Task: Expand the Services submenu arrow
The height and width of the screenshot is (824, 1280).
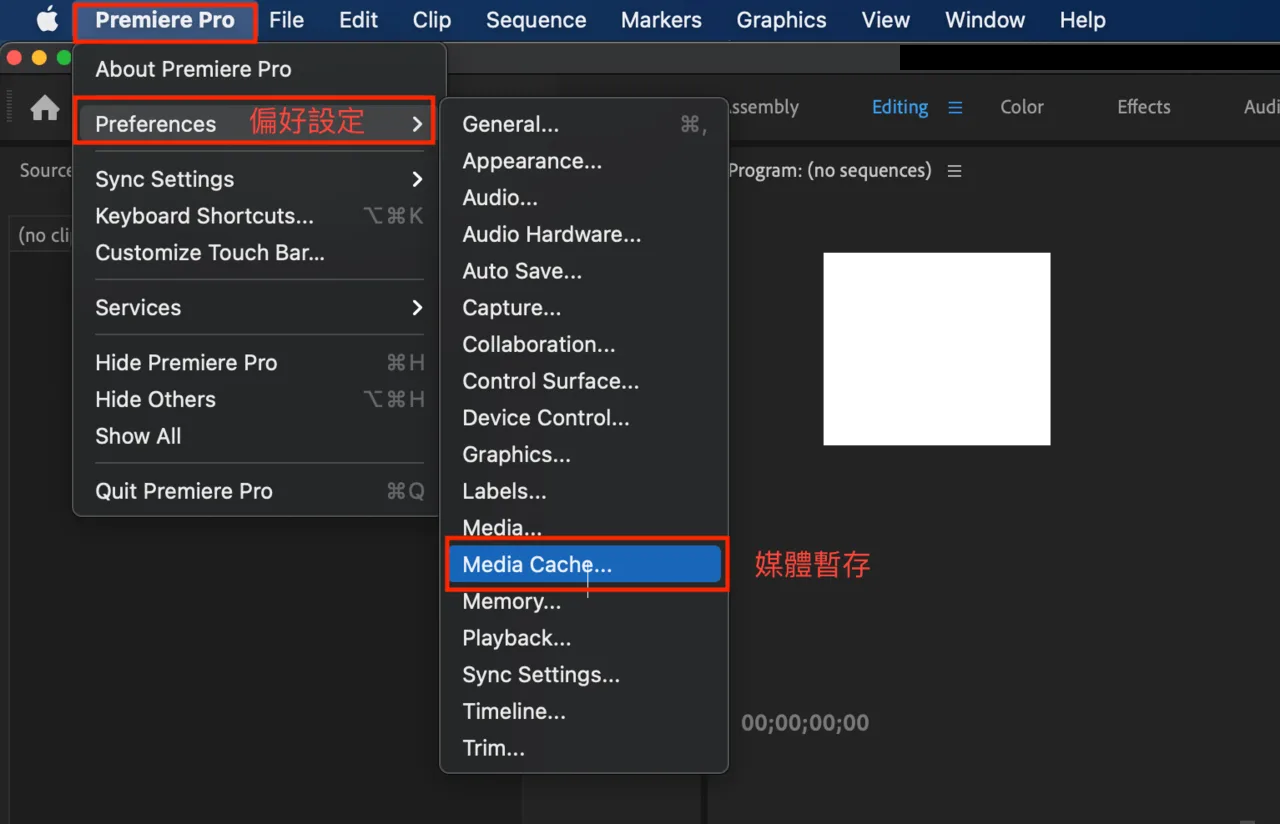Action: point(417,308)
